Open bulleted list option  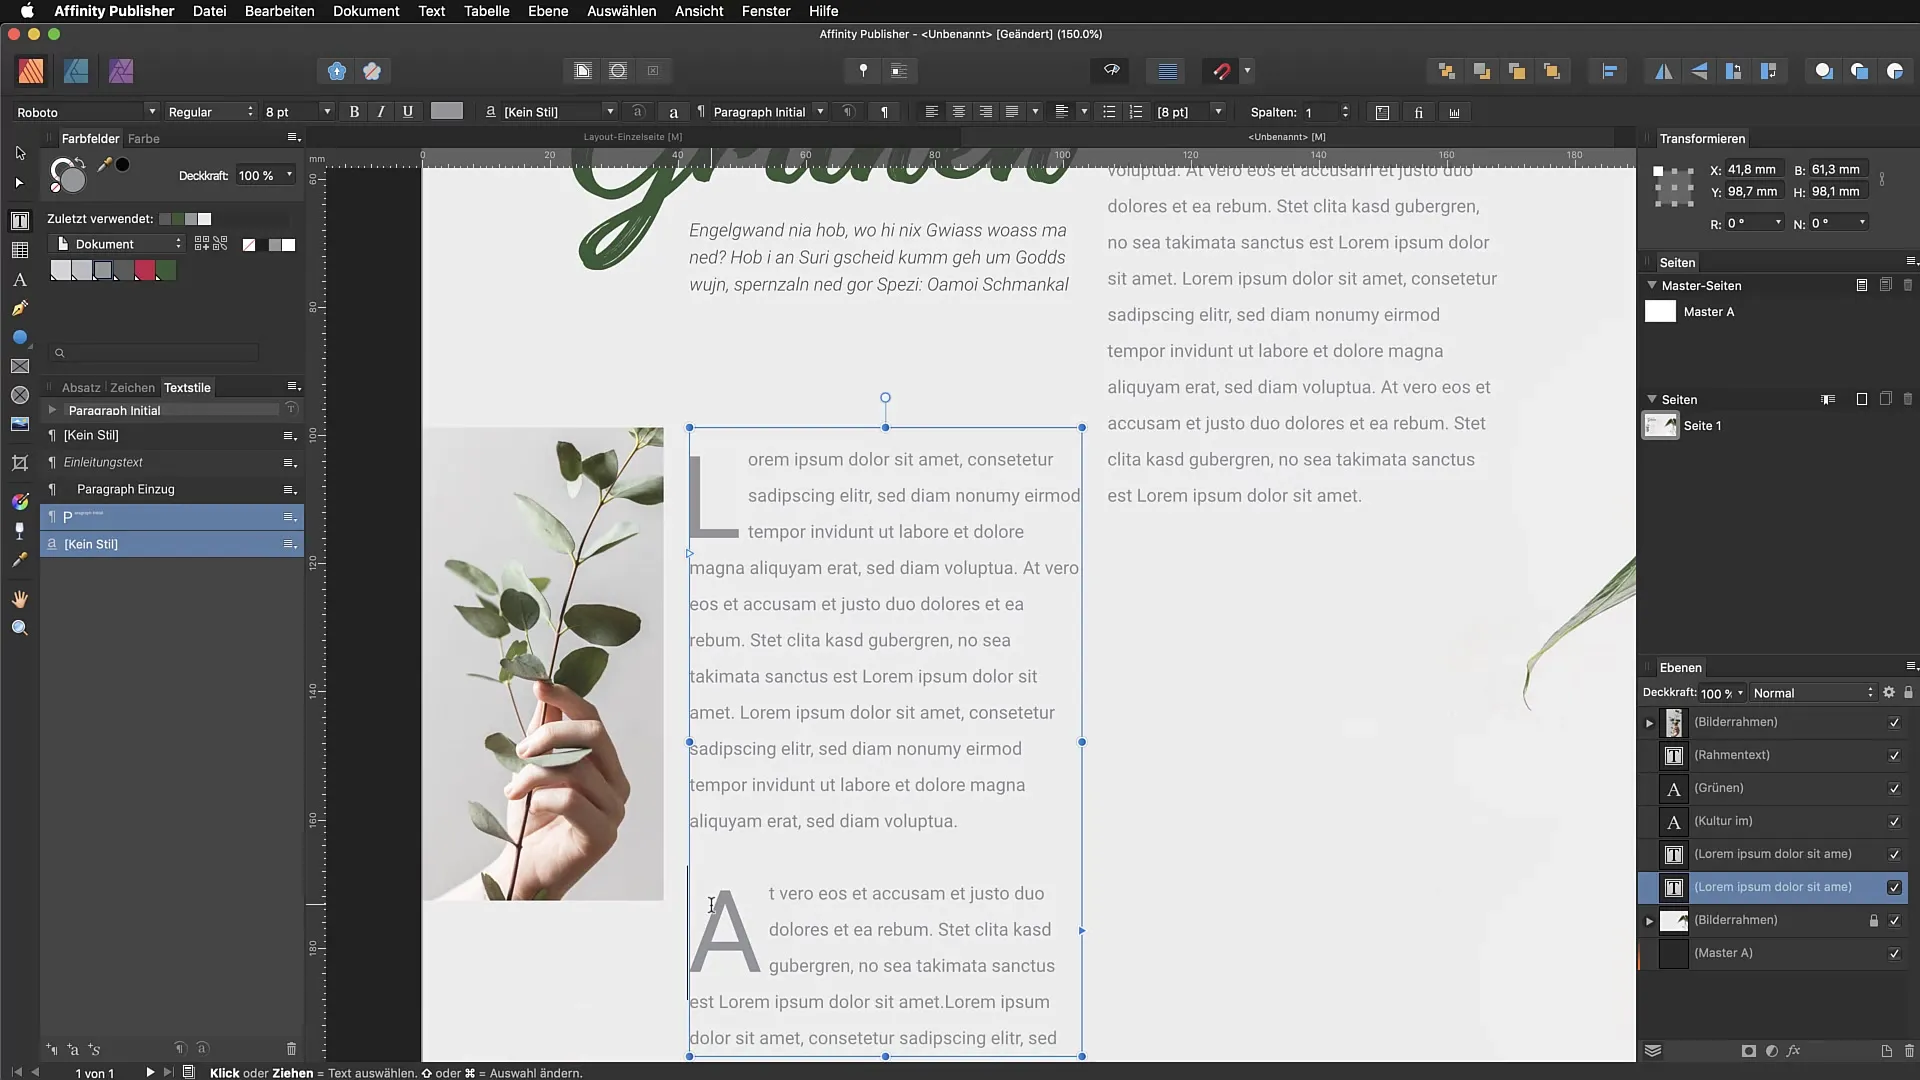[1109, 112]
